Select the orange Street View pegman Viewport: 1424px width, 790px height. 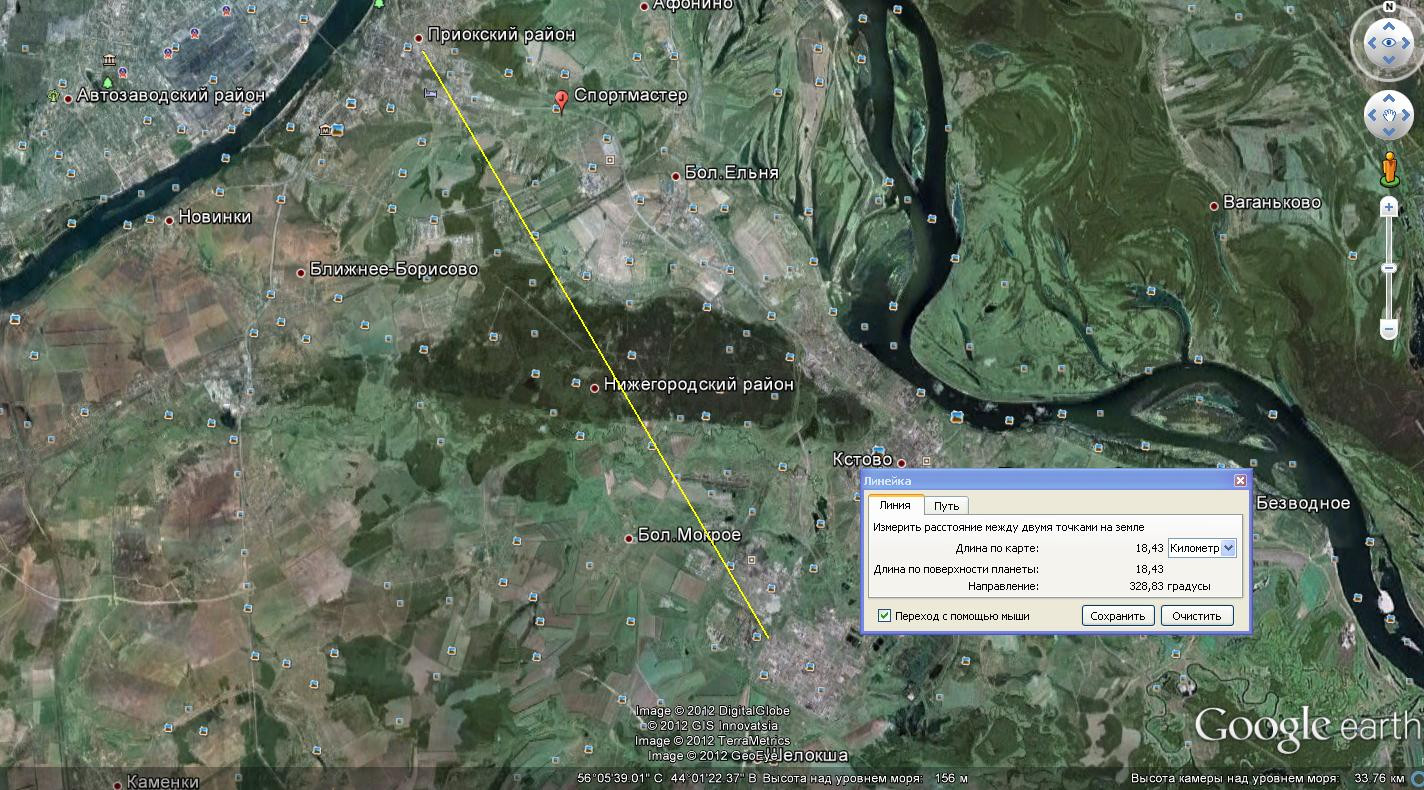1388,170
